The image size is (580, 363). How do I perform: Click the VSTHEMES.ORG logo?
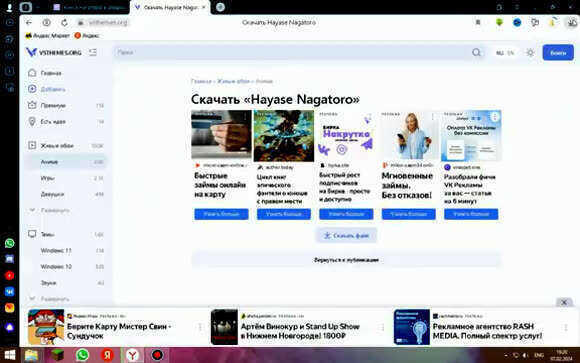54,53
